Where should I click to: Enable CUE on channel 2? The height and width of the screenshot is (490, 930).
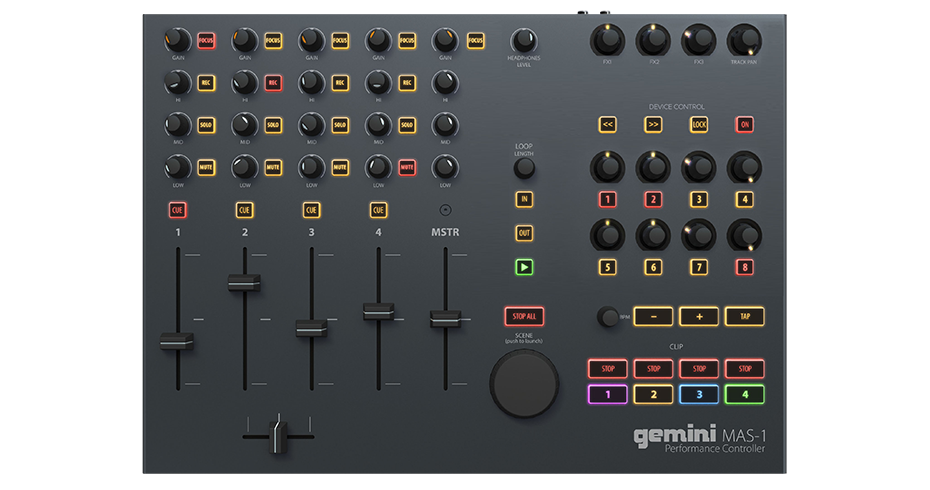coord(244,210)
